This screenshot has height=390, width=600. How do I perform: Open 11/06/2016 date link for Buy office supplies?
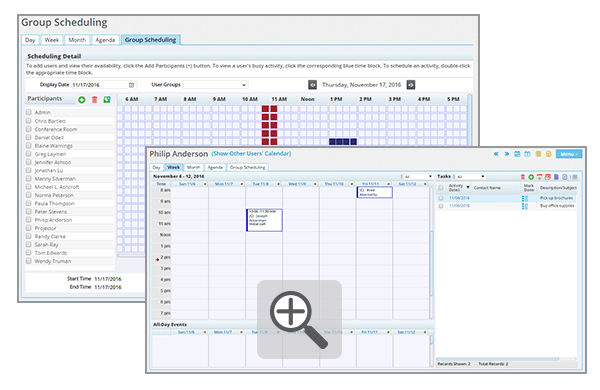click(459, 206)
